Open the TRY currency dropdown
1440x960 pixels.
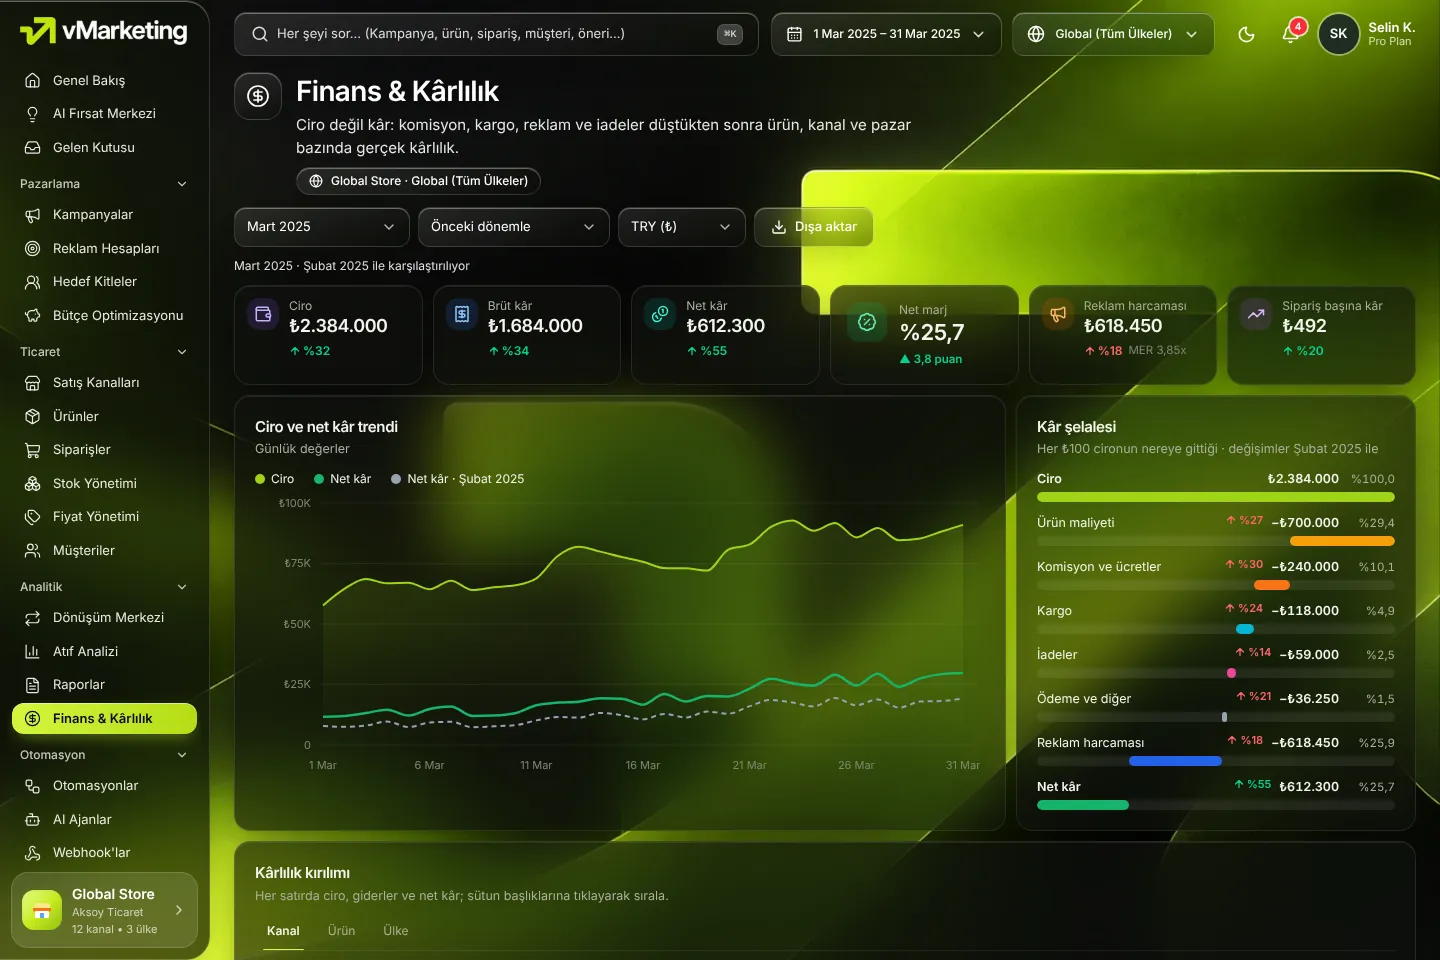[x=682, y=227]
